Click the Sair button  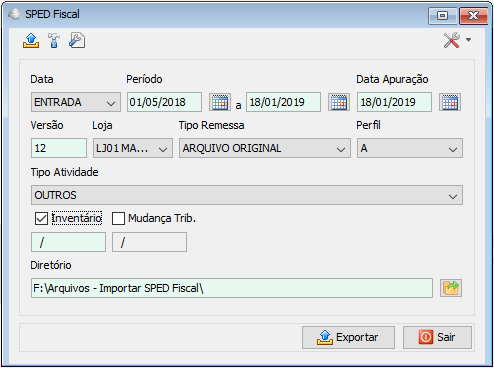[x=437, y=337]
